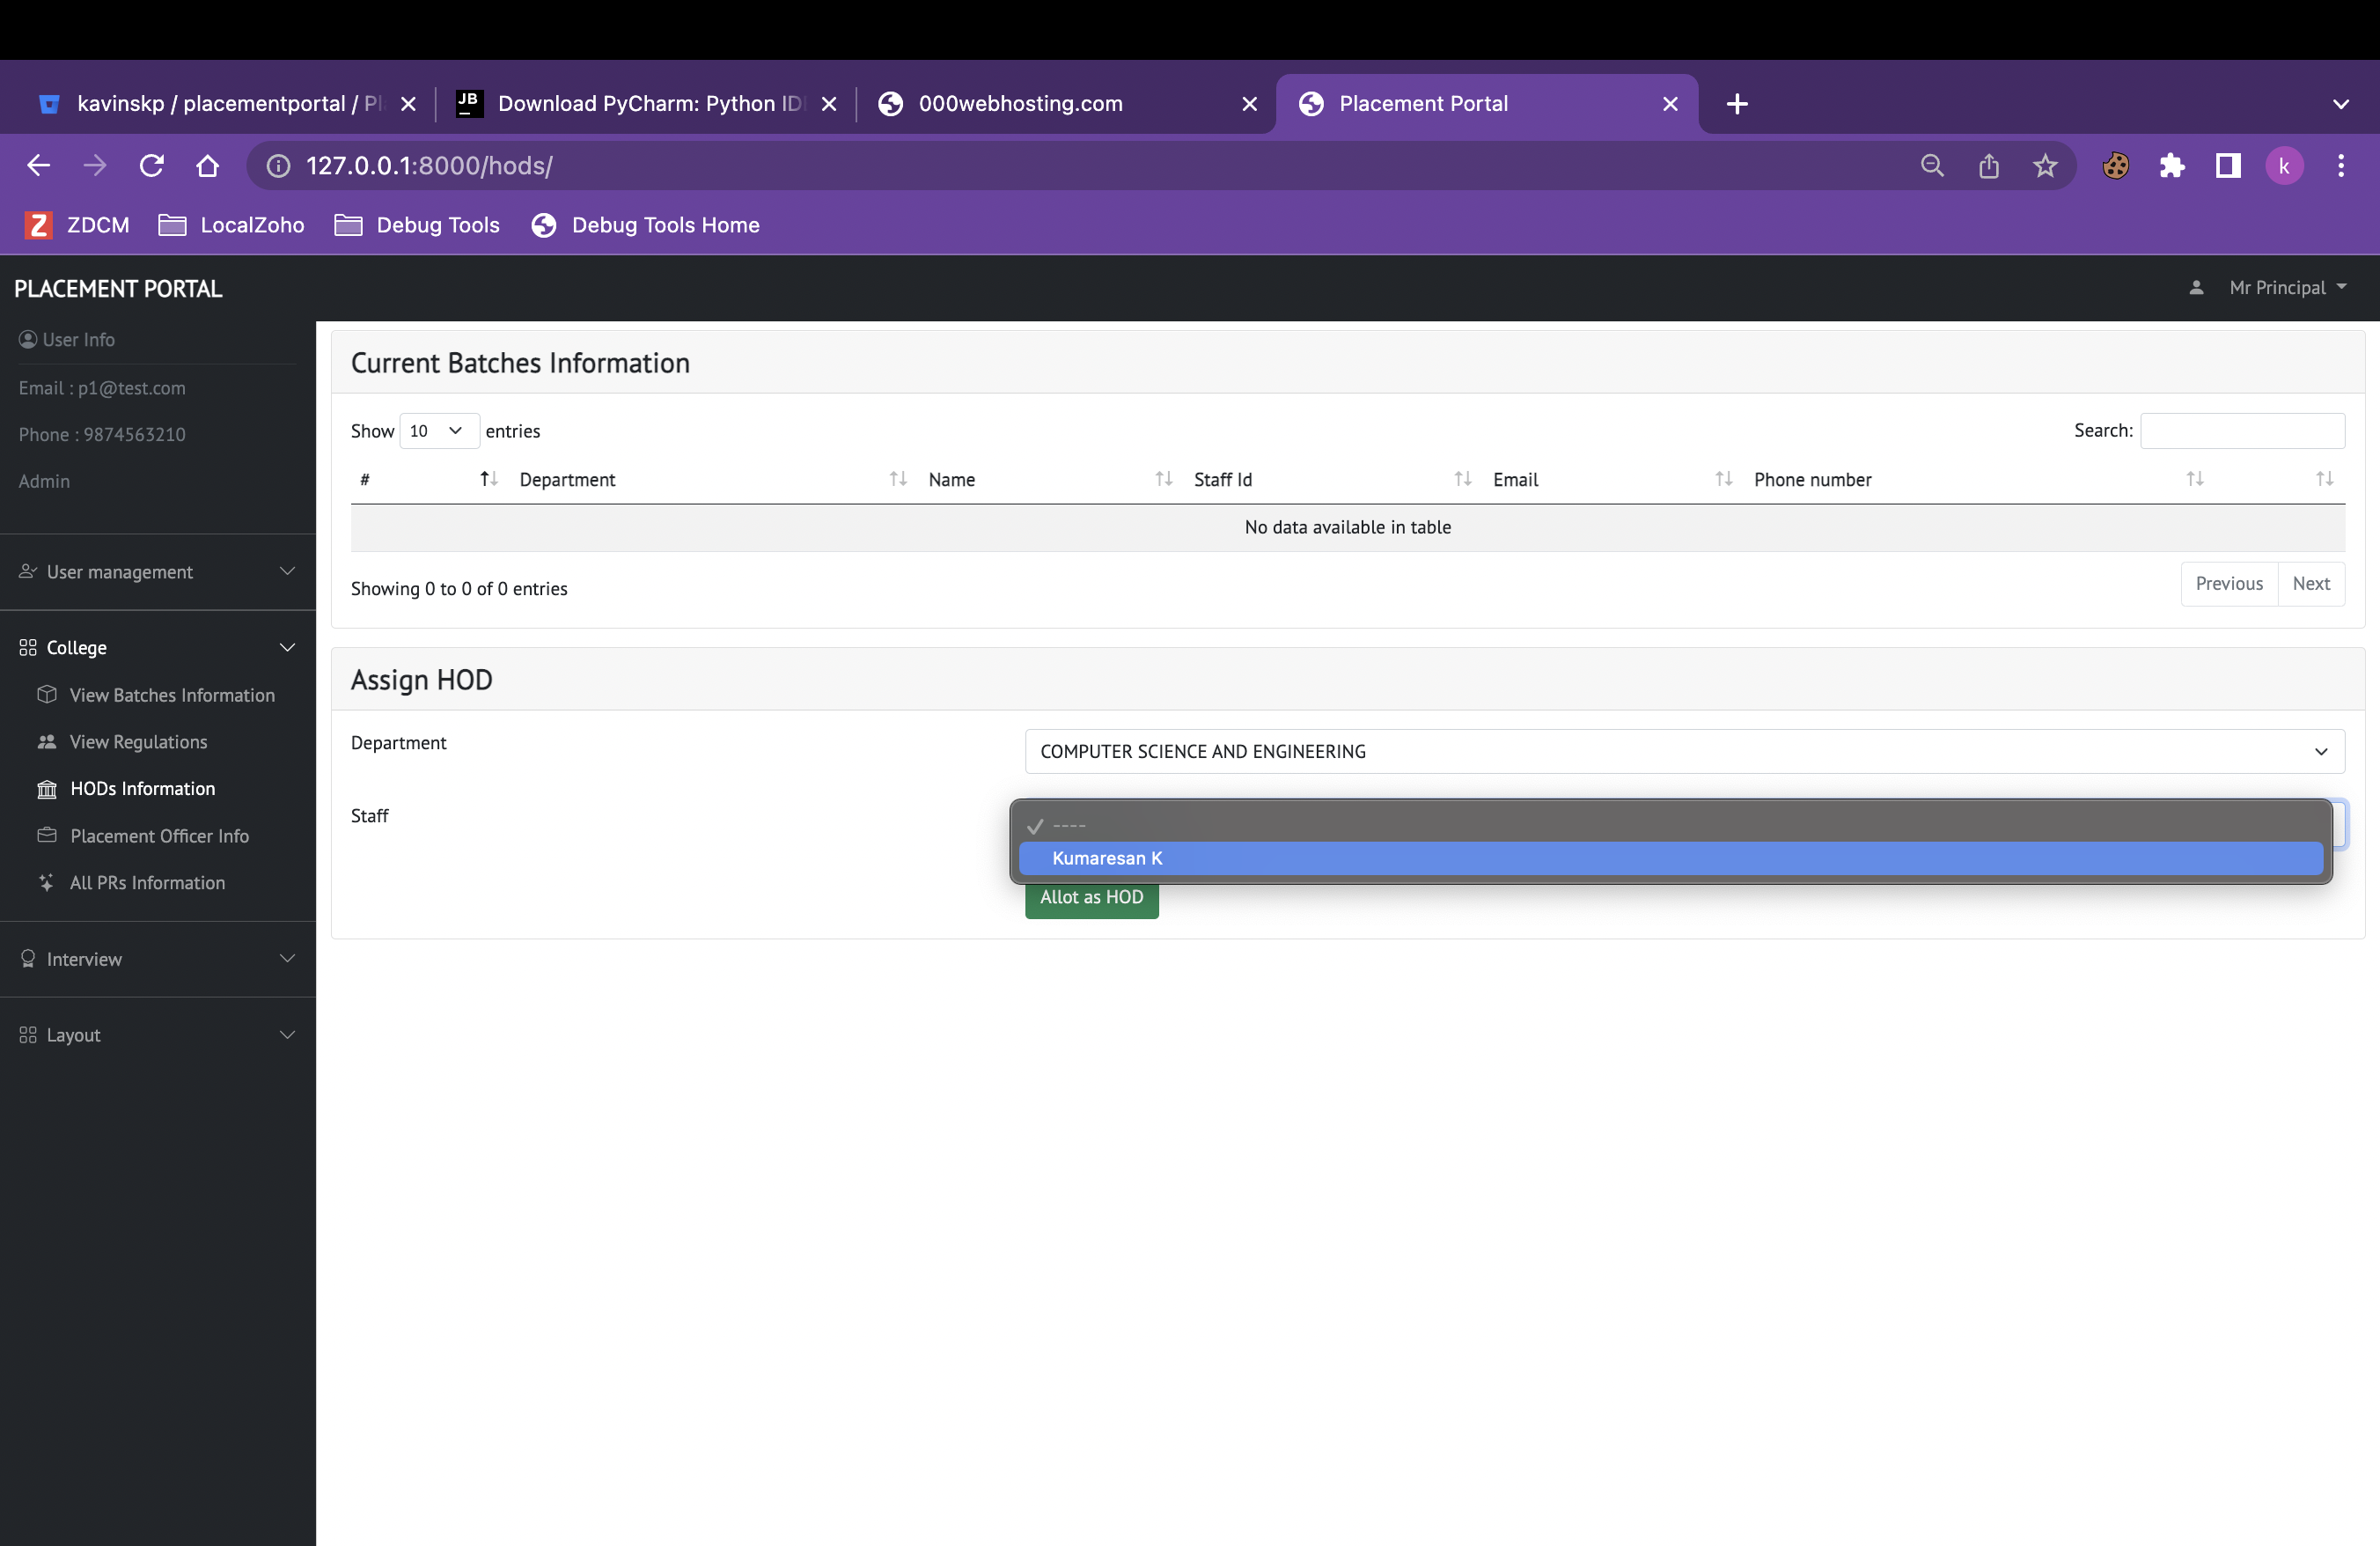Image resolution: width=2380 pixels, height=1546 pixels.
Task: Open Chrome three-dot menu
Action: 2341,165
